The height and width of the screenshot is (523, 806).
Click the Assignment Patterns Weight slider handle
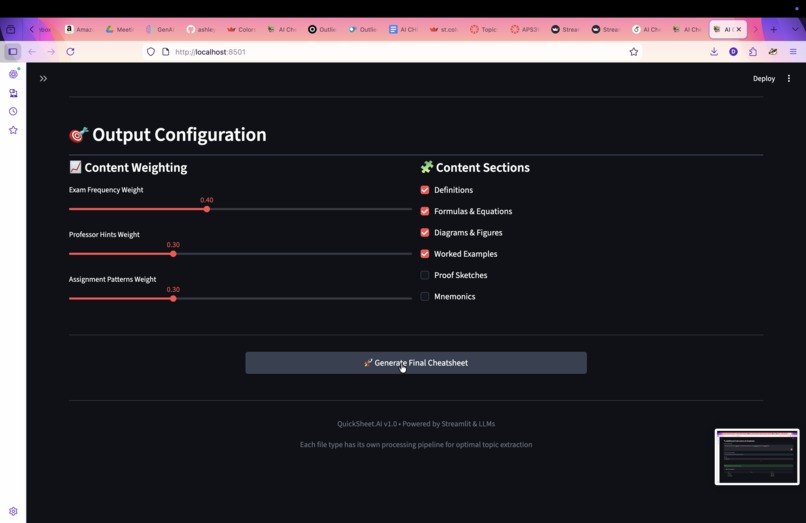click(173, 298)
